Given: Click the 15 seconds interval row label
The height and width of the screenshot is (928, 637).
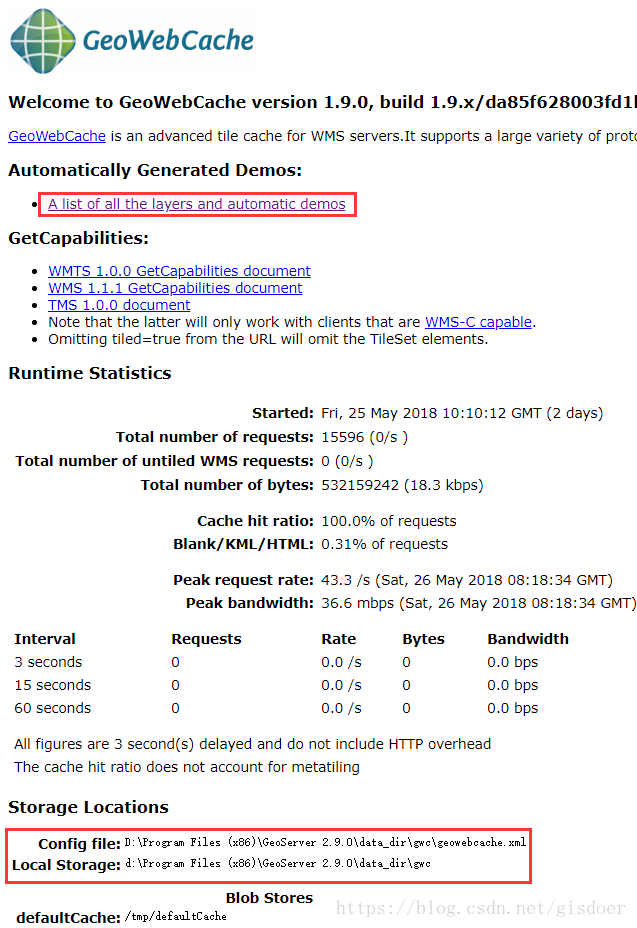Looking at the screenshot, I should coord(53,685).
